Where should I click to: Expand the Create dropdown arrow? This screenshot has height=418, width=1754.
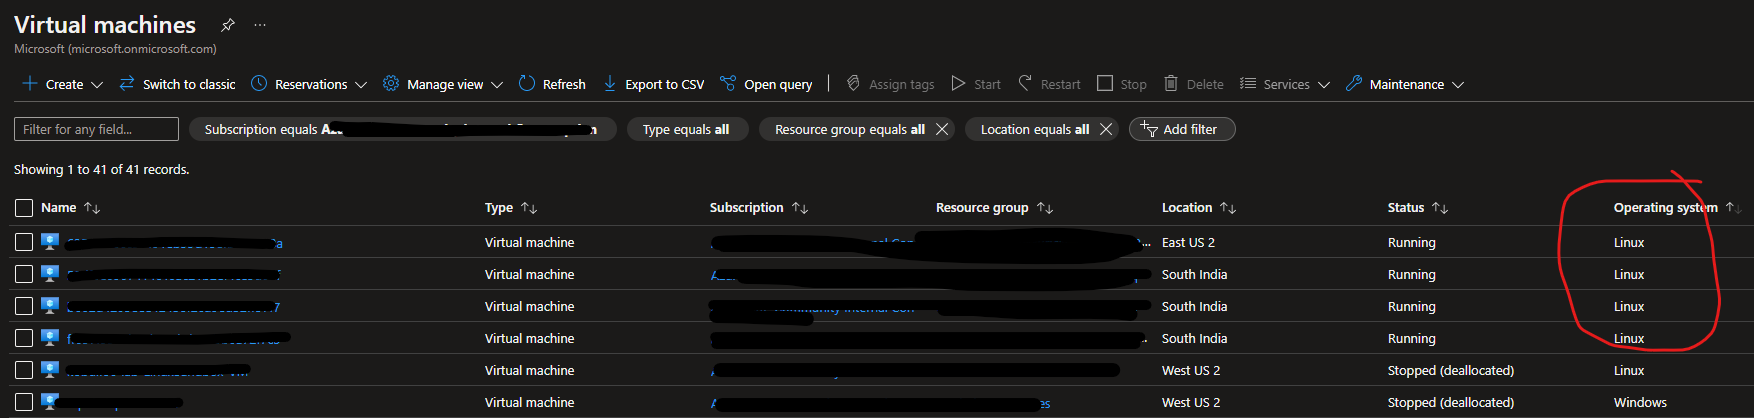pyautogui.click(x=97, y=85)
